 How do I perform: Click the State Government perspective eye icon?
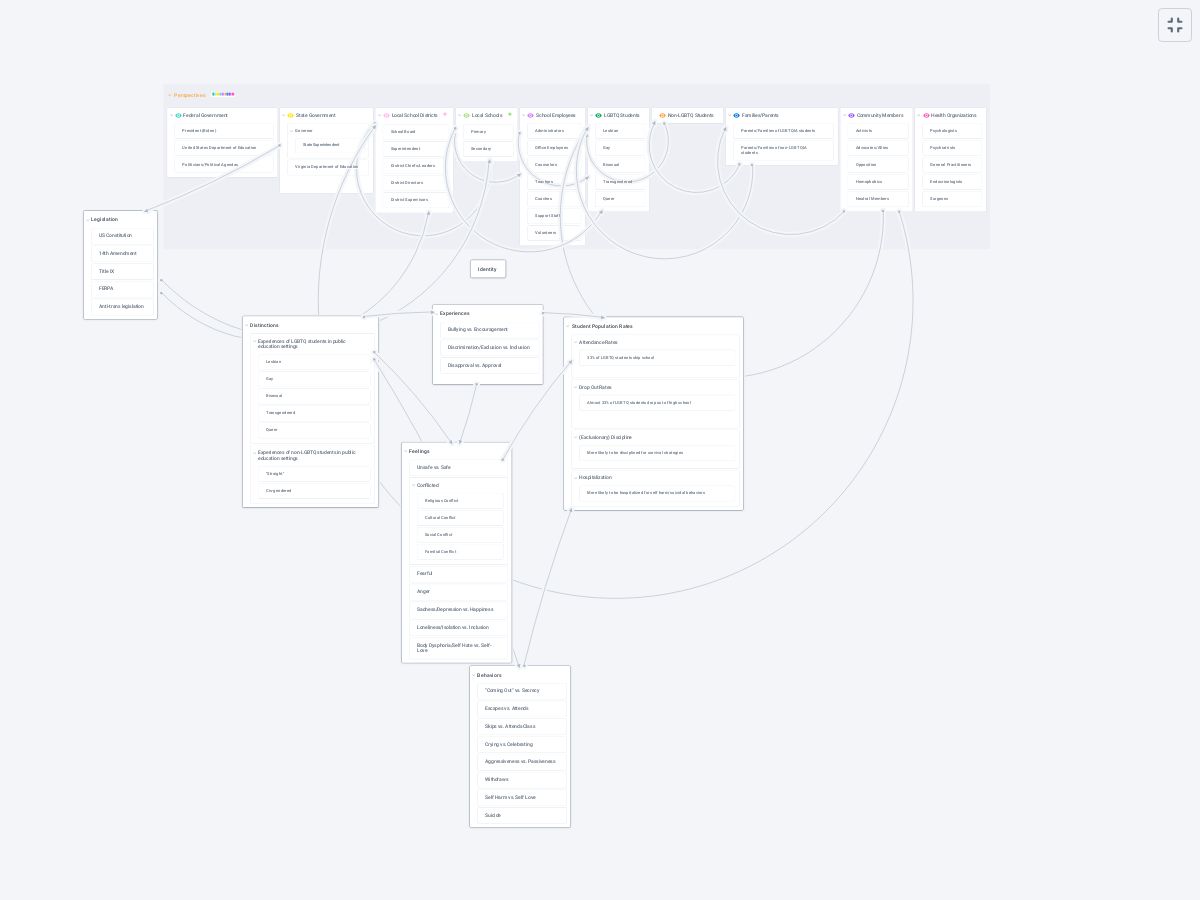point(291,116)
